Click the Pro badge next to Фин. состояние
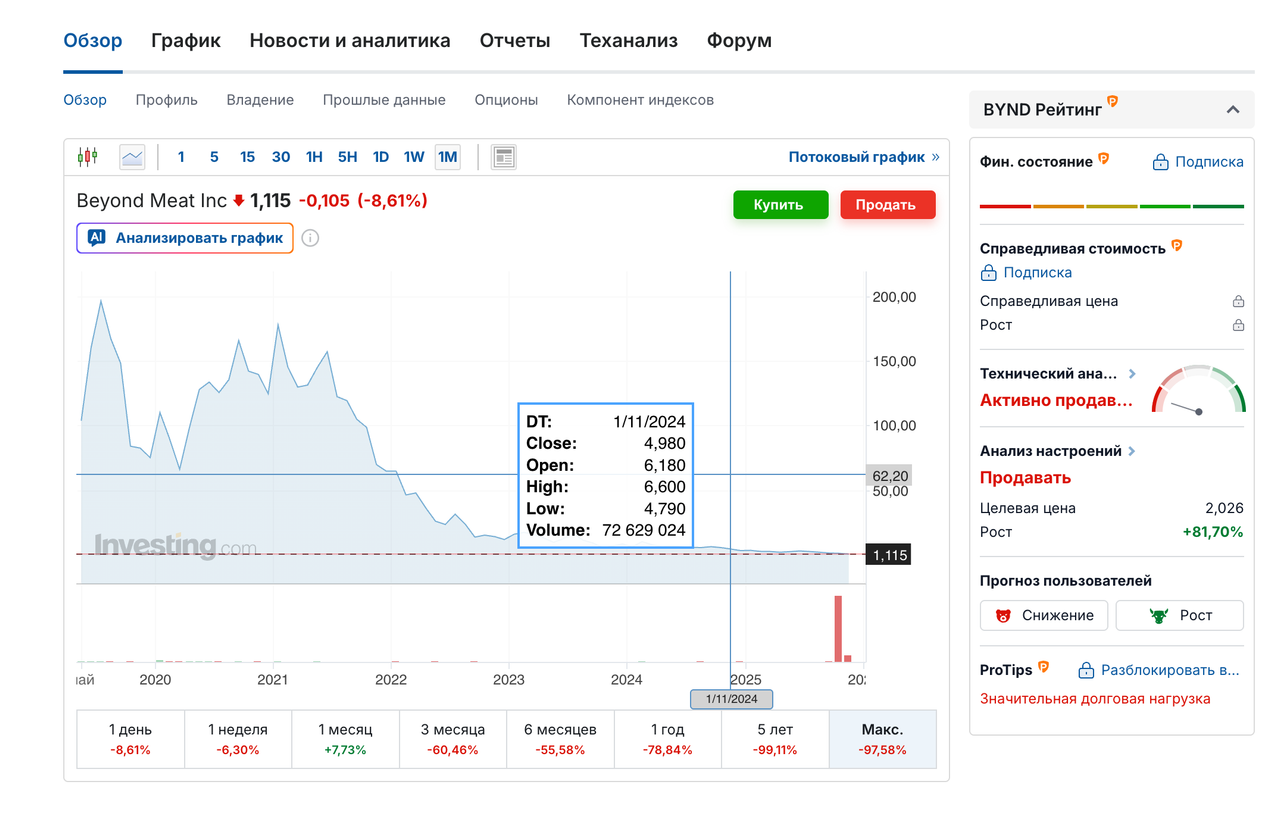1280x819 pixels. click(1104, 158)
